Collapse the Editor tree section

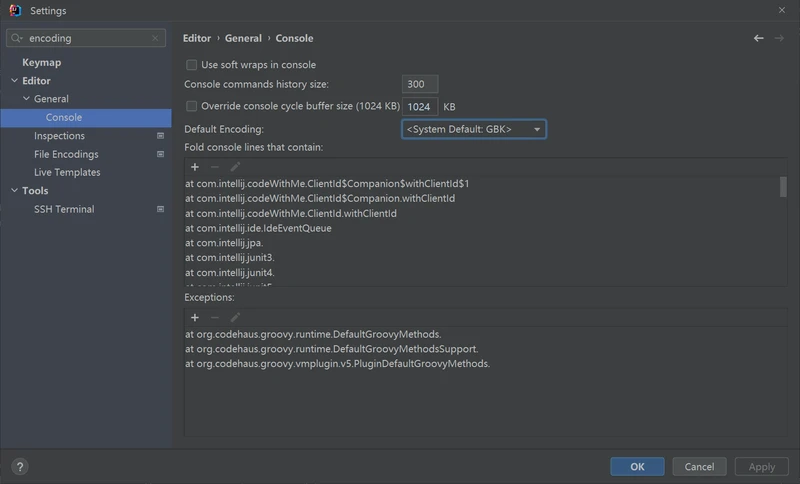14,81
